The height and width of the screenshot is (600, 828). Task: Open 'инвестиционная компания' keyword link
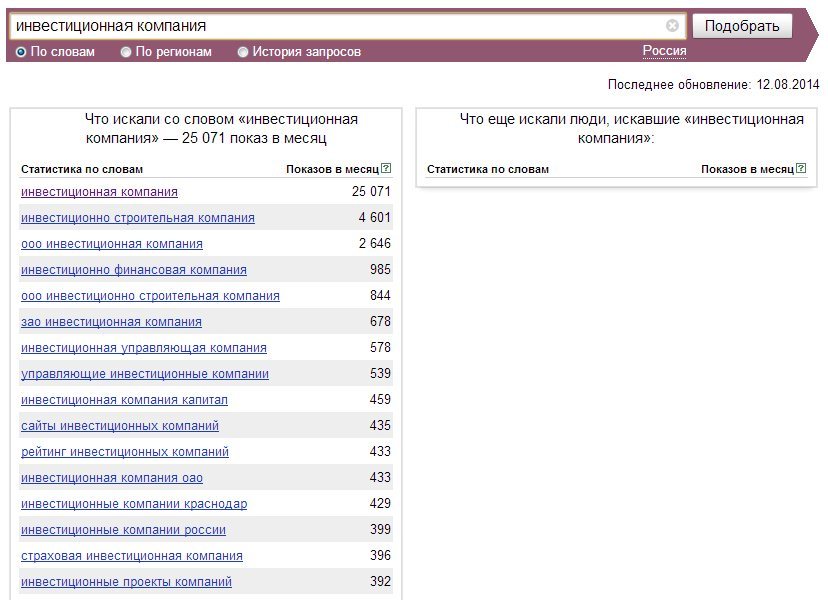99,192
